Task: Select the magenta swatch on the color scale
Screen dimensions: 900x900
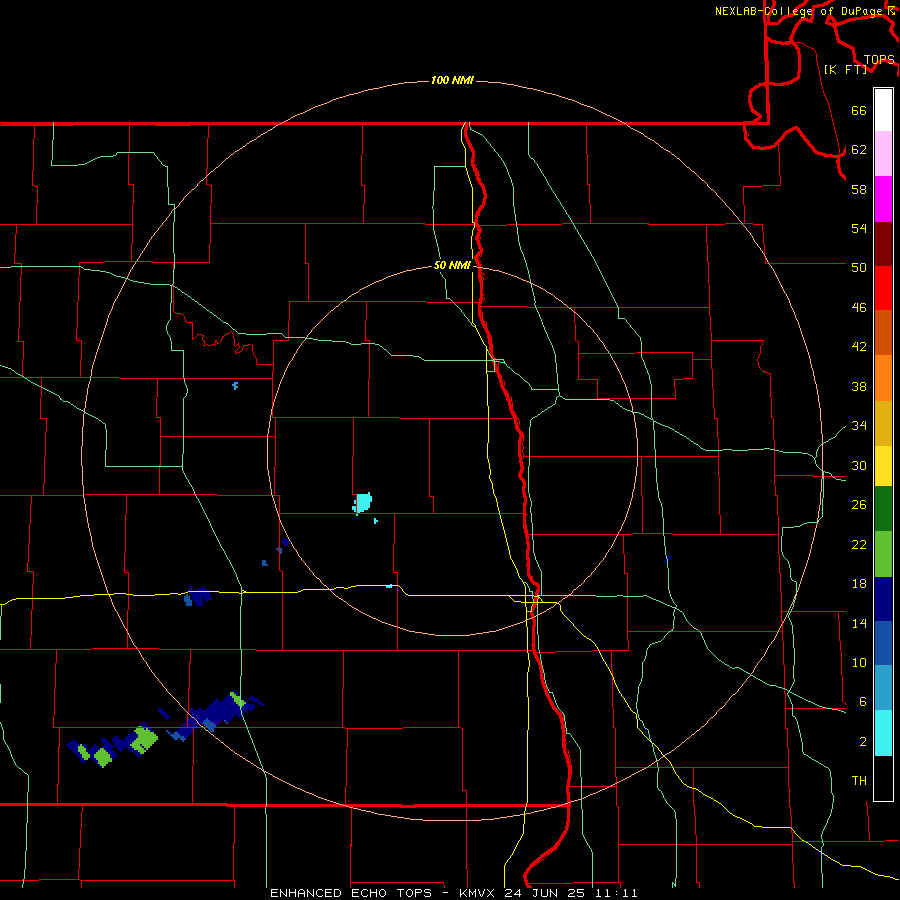Action: pyautogui.click(x=883, y=199)
